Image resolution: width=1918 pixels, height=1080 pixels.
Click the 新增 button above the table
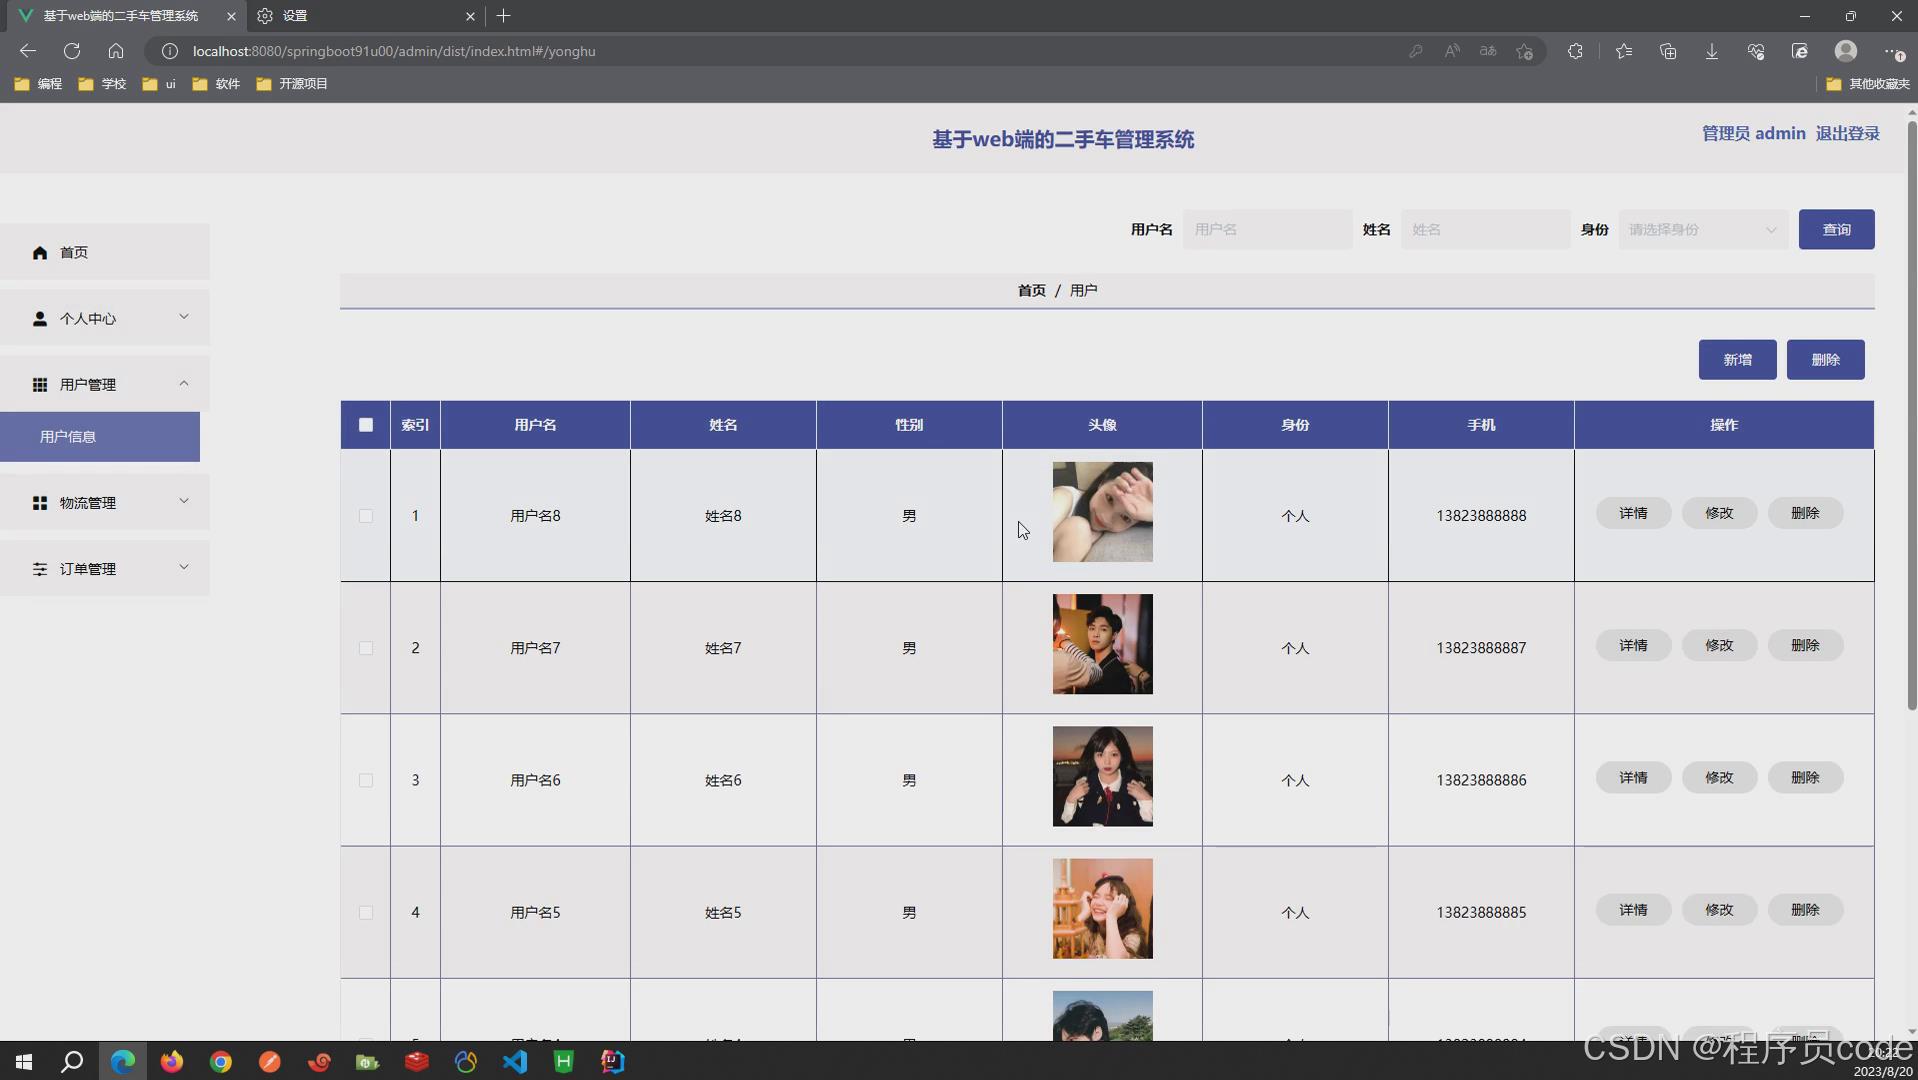click(x=1738, y=359)
